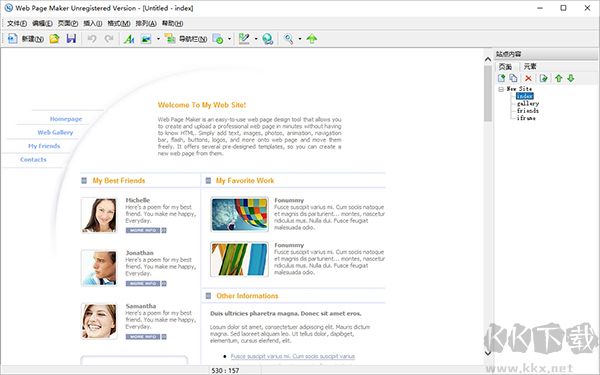Open the dropdown arrow beside the picture icon

(x=158, y=39)
